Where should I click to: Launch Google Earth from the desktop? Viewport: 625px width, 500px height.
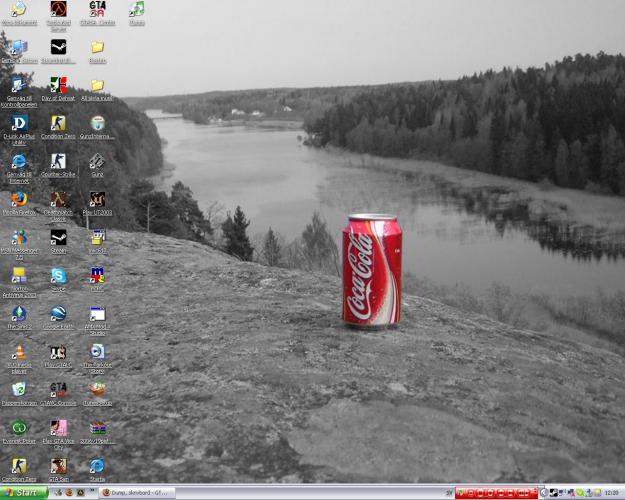[58, 314]
